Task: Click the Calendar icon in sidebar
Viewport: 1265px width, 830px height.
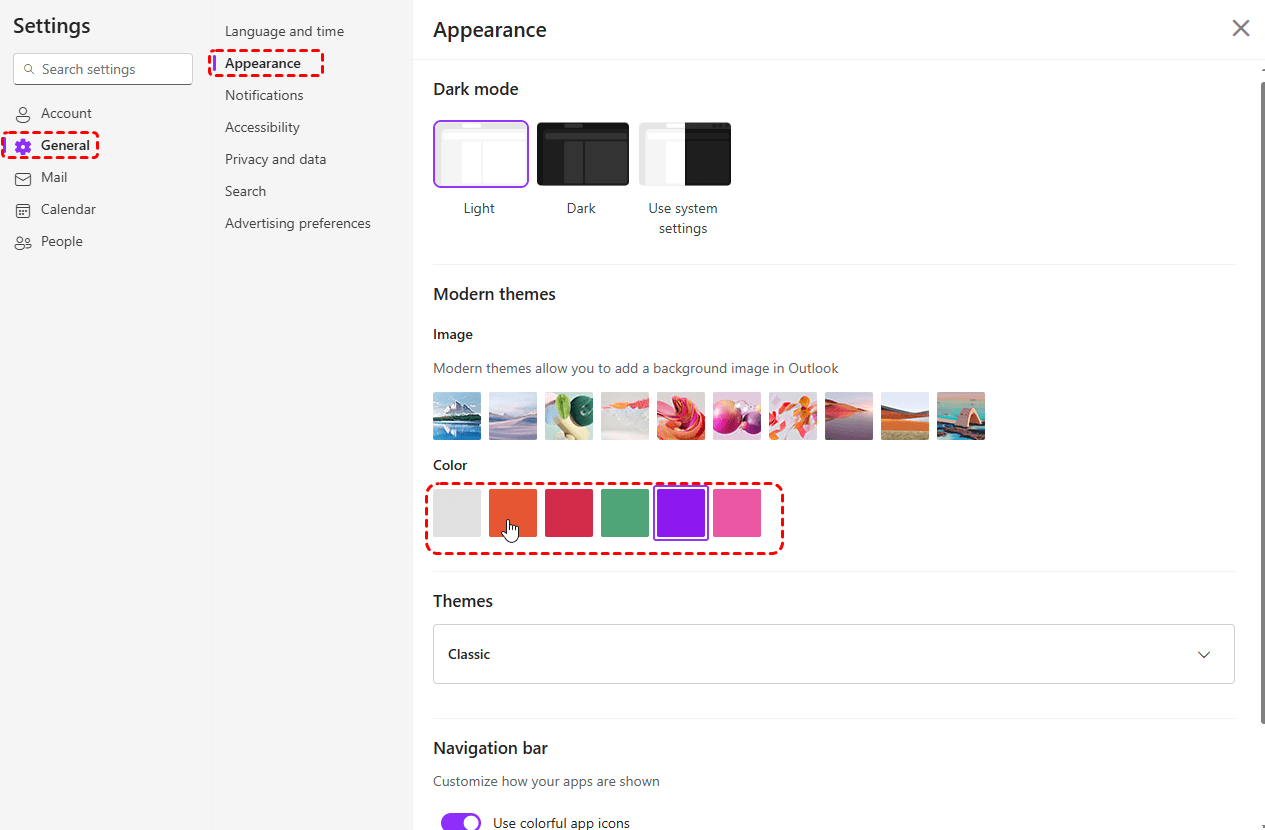Action: pyautogui.click(x=23, y=210)
